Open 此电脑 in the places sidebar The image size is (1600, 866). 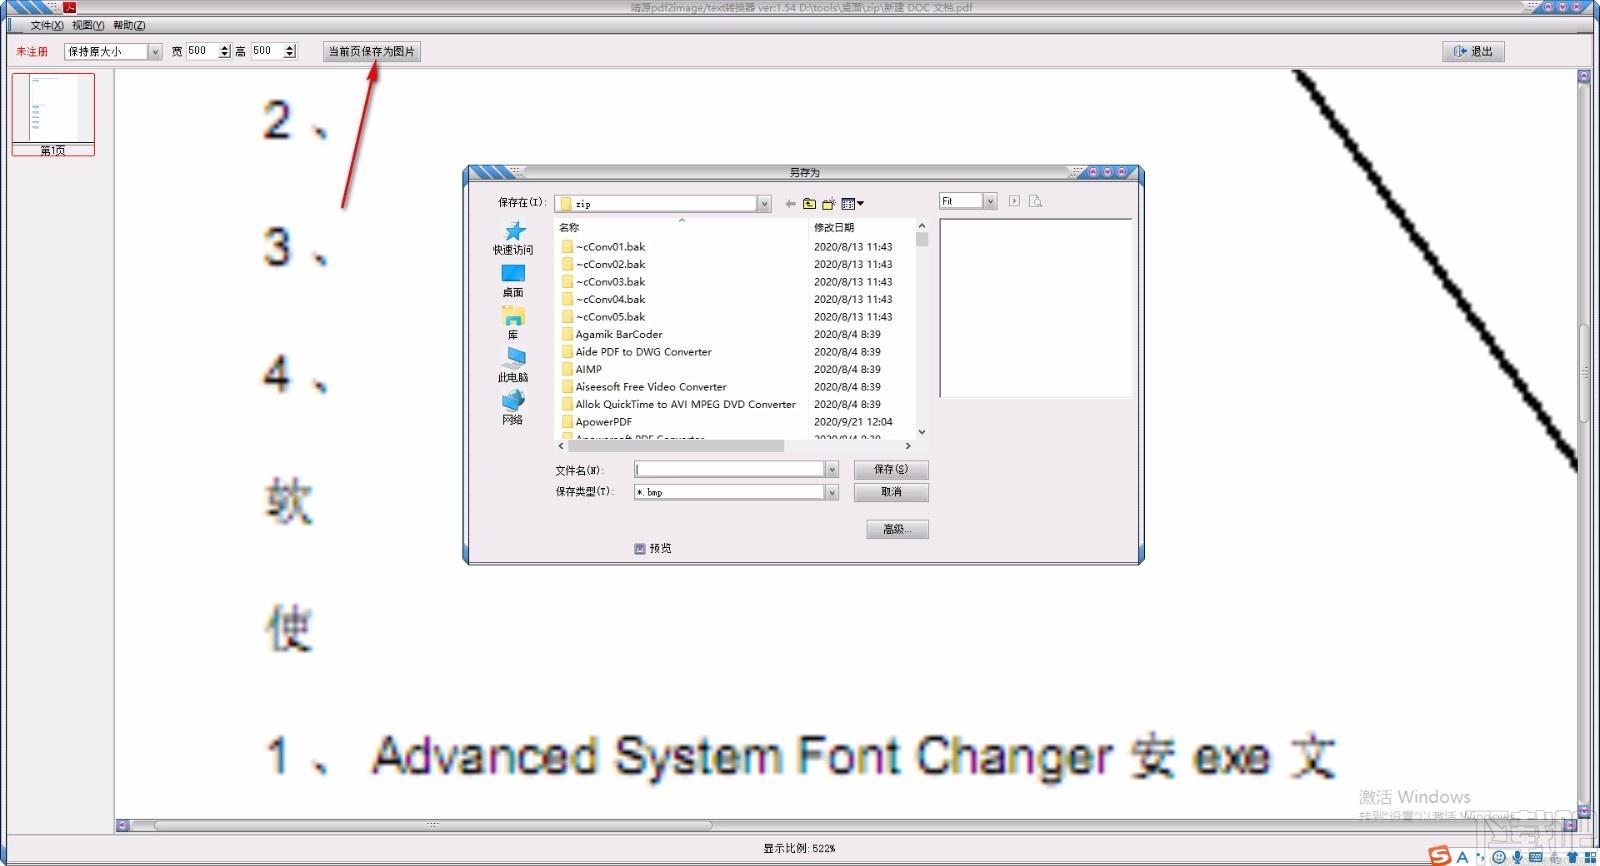pos(513,365)
